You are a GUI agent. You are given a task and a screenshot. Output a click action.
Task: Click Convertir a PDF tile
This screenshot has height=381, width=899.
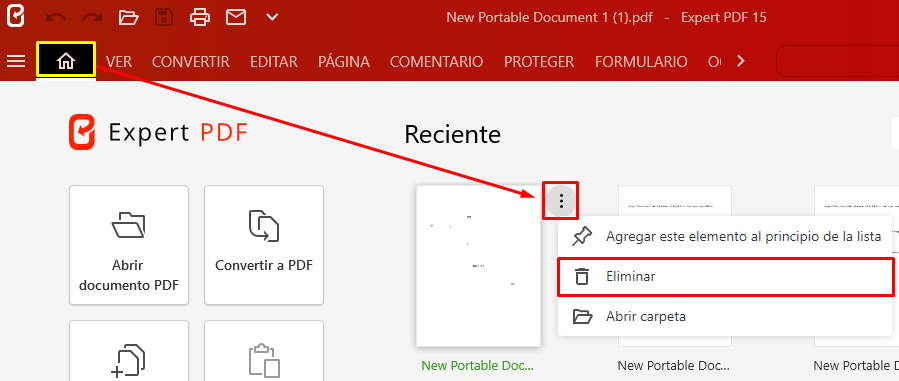point(264,245)
